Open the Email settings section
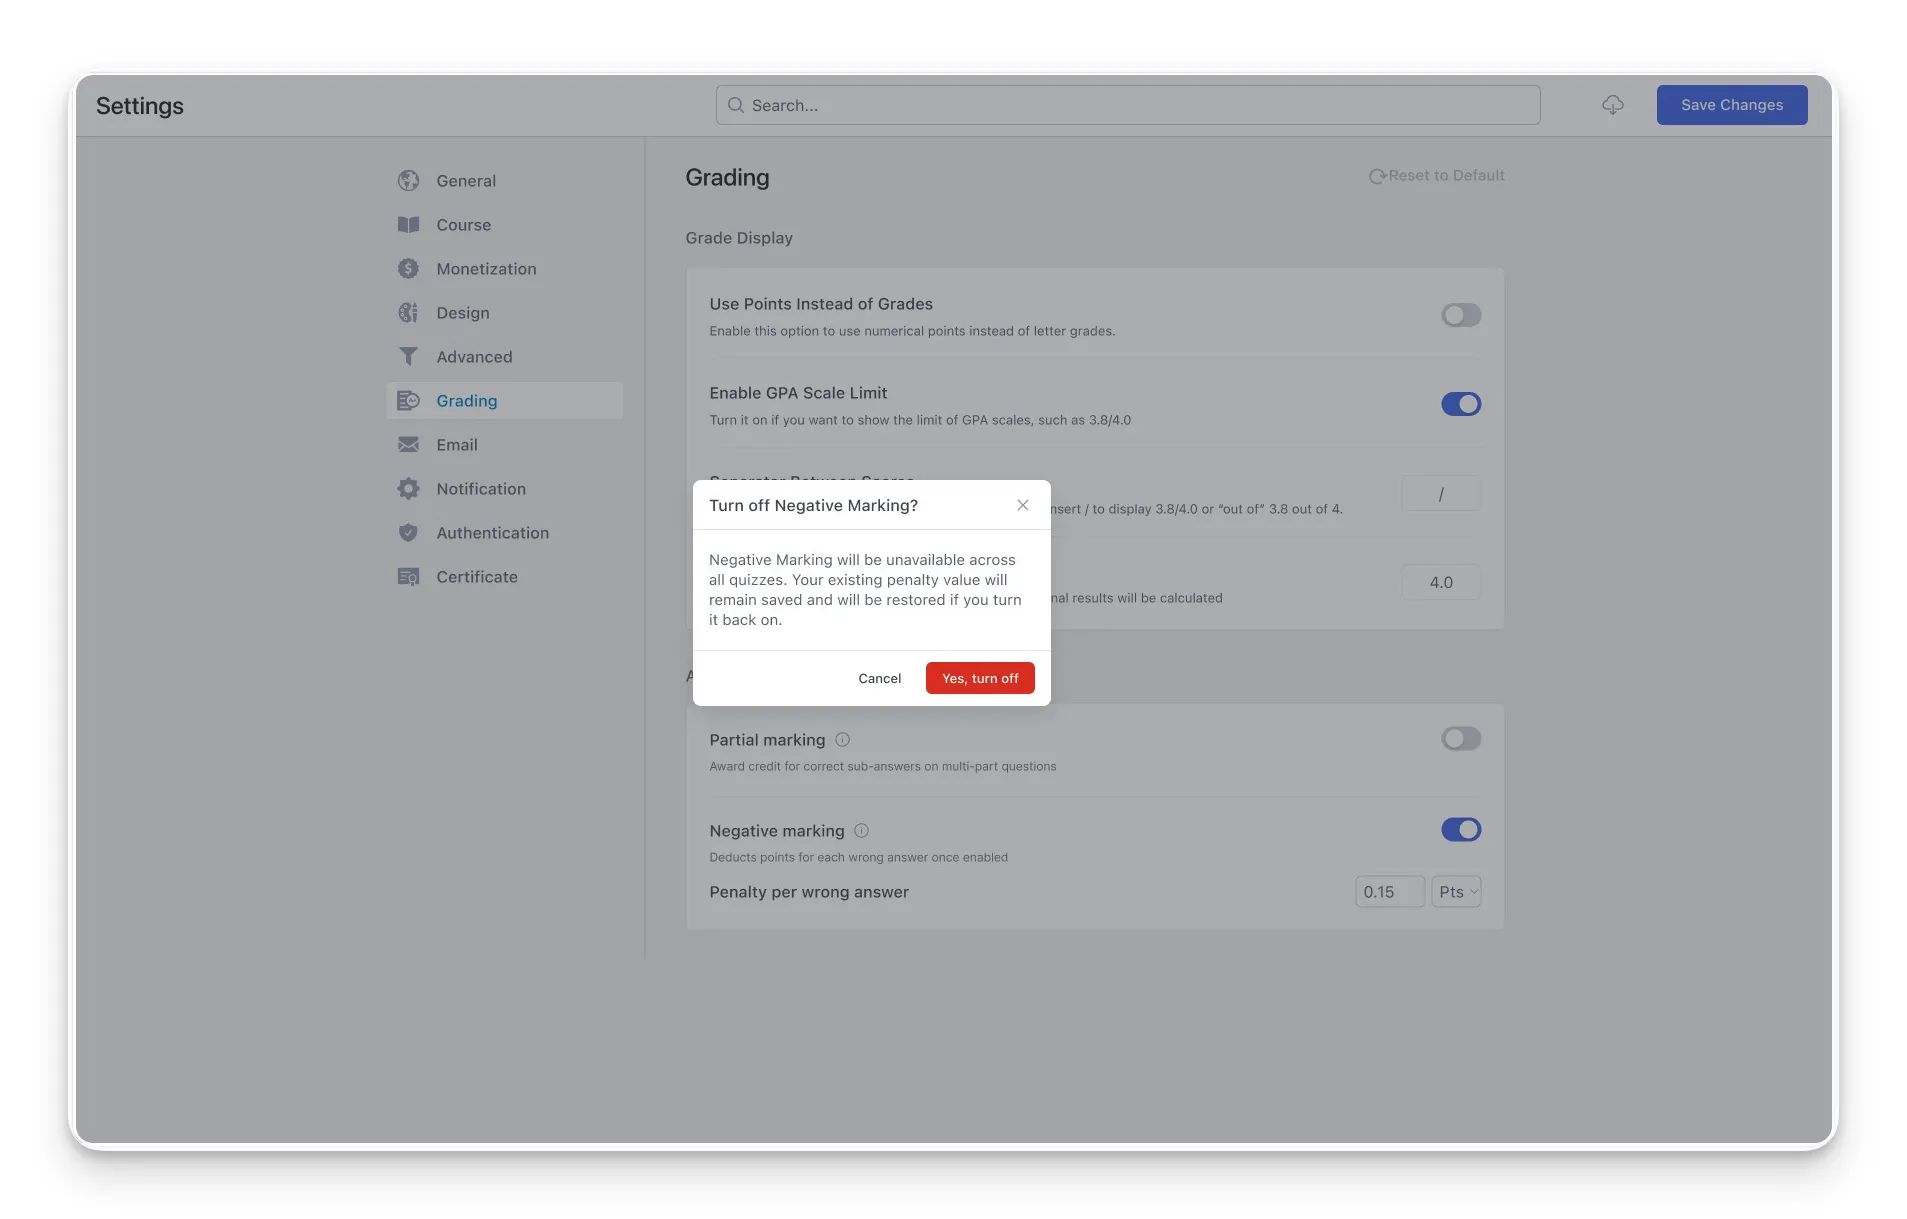This screenshot has width=1907, height=1219. tap(504, 445)
